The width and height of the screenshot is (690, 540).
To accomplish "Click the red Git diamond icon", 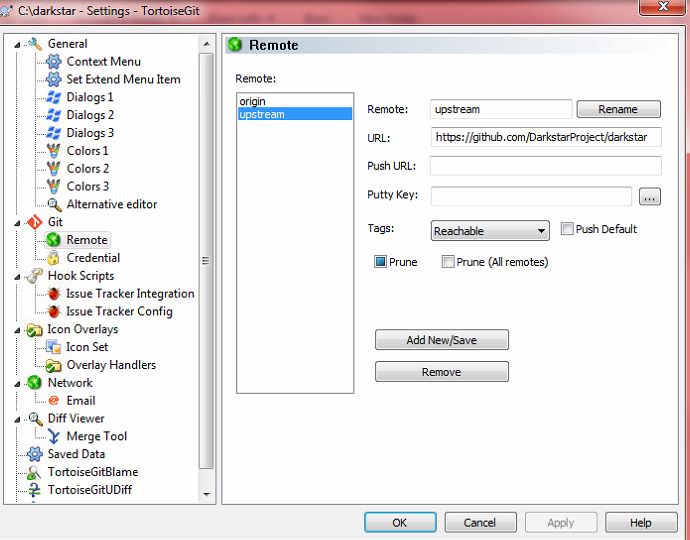I will pos(34,222).
